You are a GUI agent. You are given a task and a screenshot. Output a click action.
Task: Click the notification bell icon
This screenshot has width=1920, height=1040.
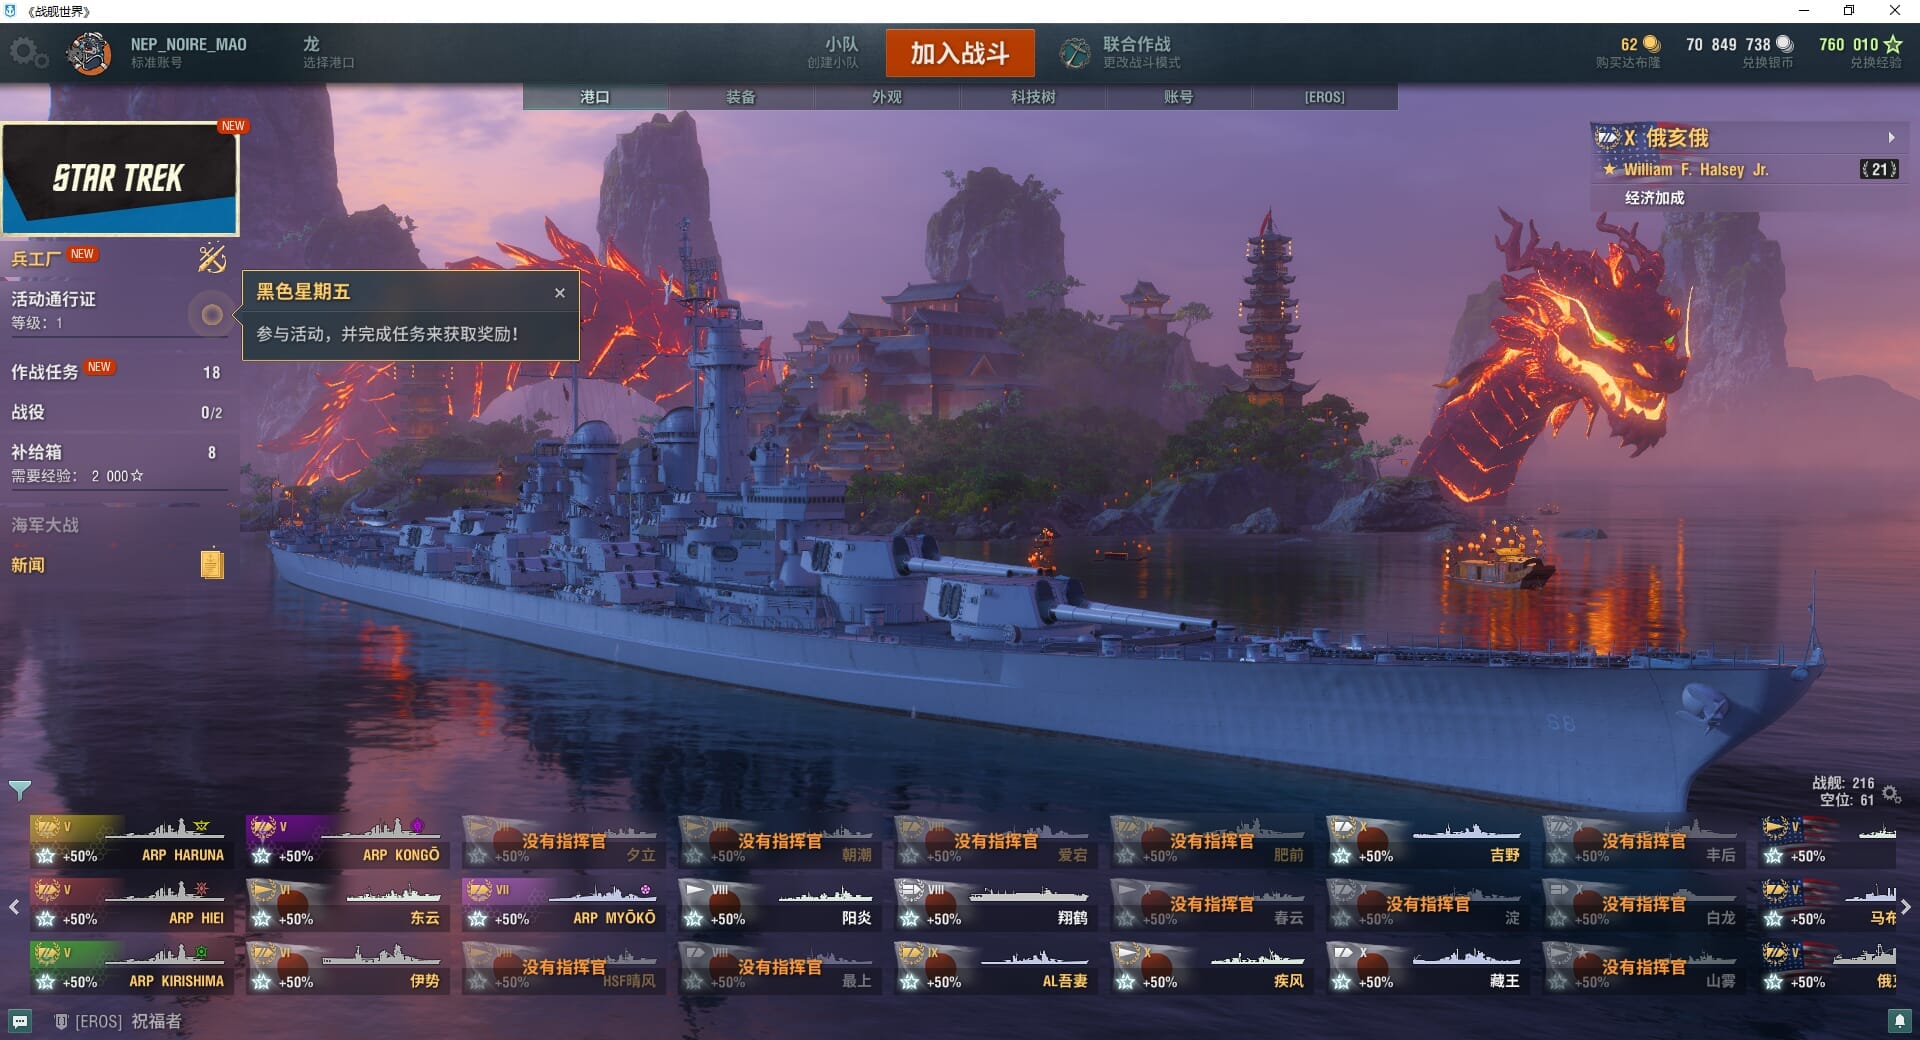1899,1021
